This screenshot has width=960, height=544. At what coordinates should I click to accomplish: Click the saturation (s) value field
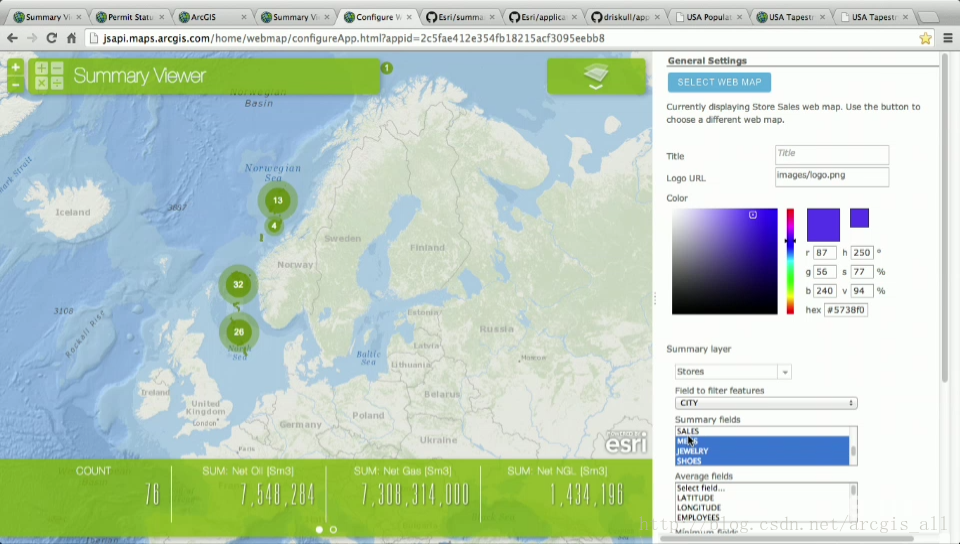(861, 272)
